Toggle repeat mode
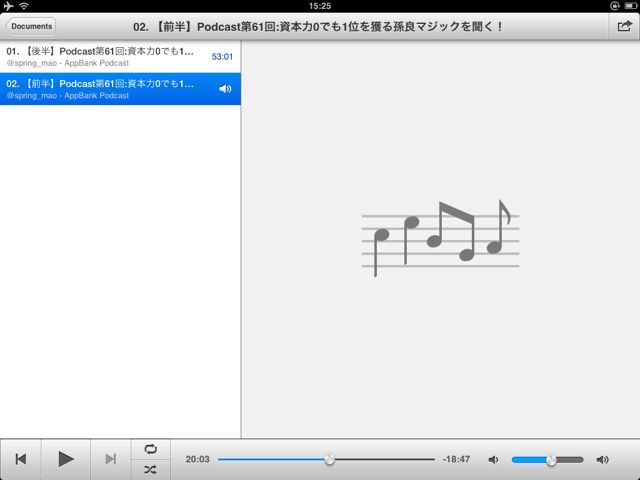 (151, 449)
